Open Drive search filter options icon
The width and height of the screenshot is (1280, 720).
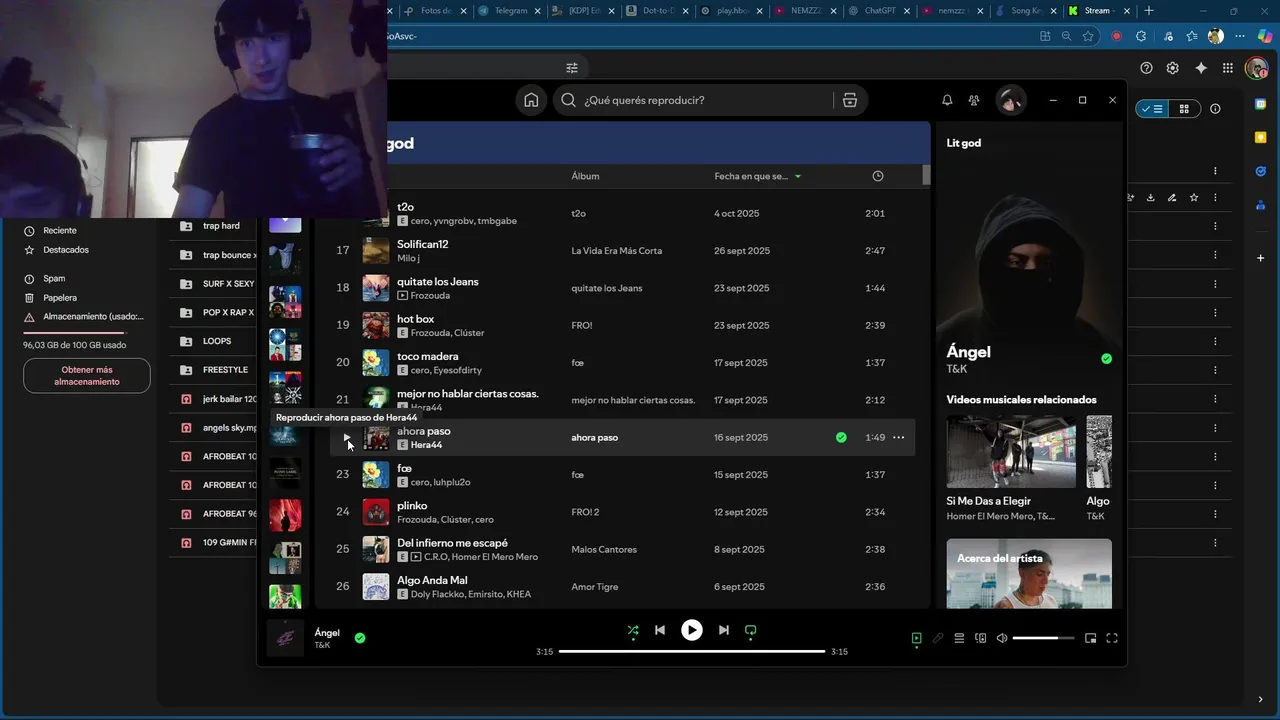pyautogui.click(x=572, y=68)
